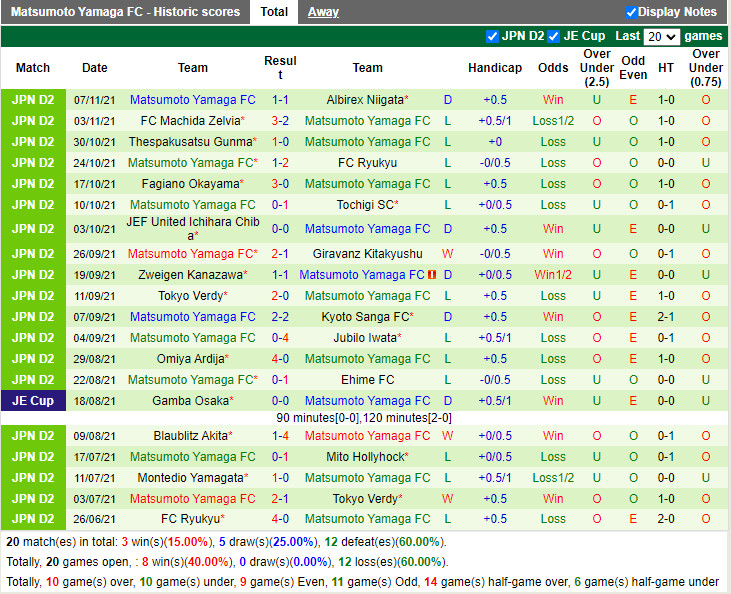Viewport: 731px width, 594px height.
Task: Open Jubilo Iwata team link
Action: click(x=365, y=338)
